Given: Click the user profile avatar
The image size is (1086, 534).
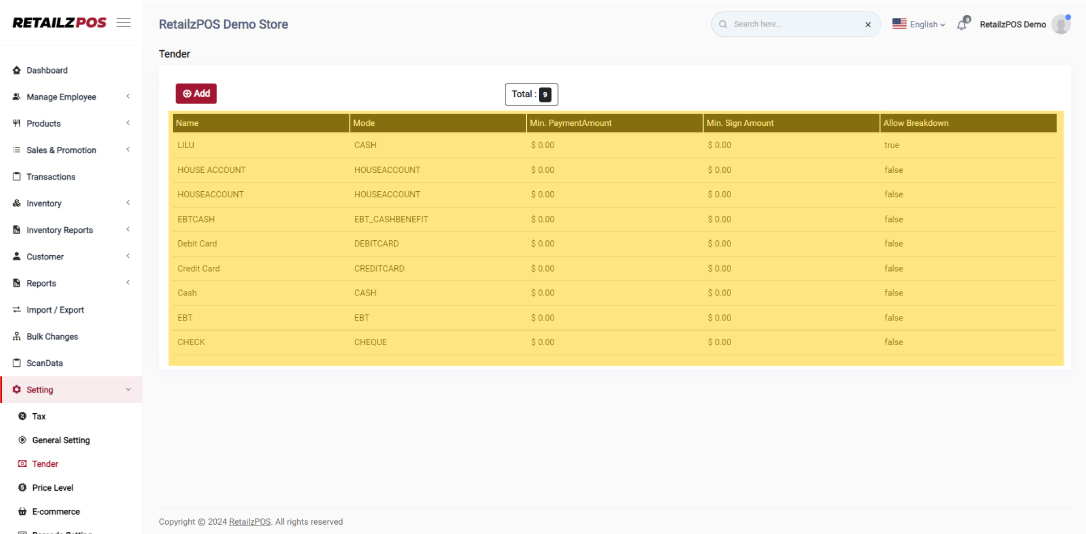Looking at the screenshot, I should [x=1060, y=25].
